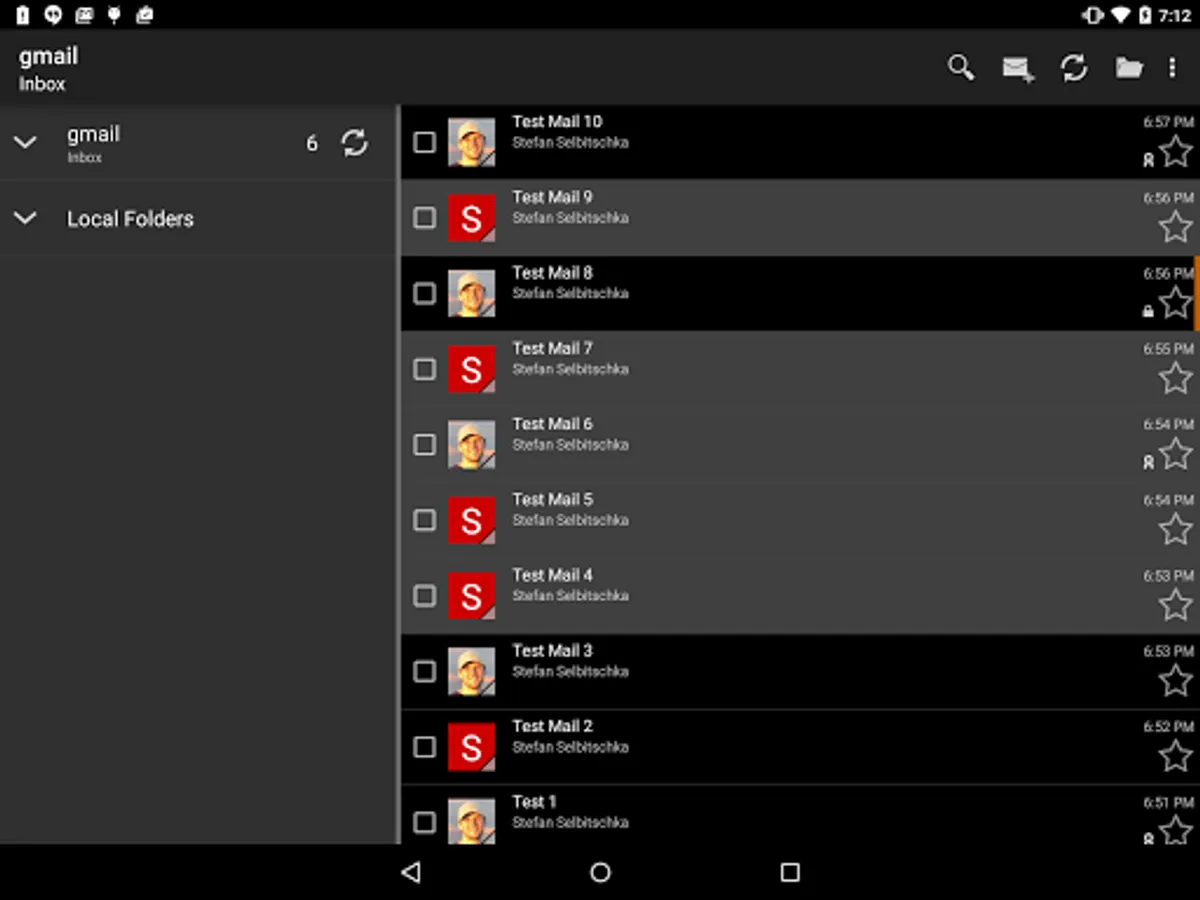
Task: Tap the battery icon in status bar
Action: pyautogui.click(x=1145, y=15)
